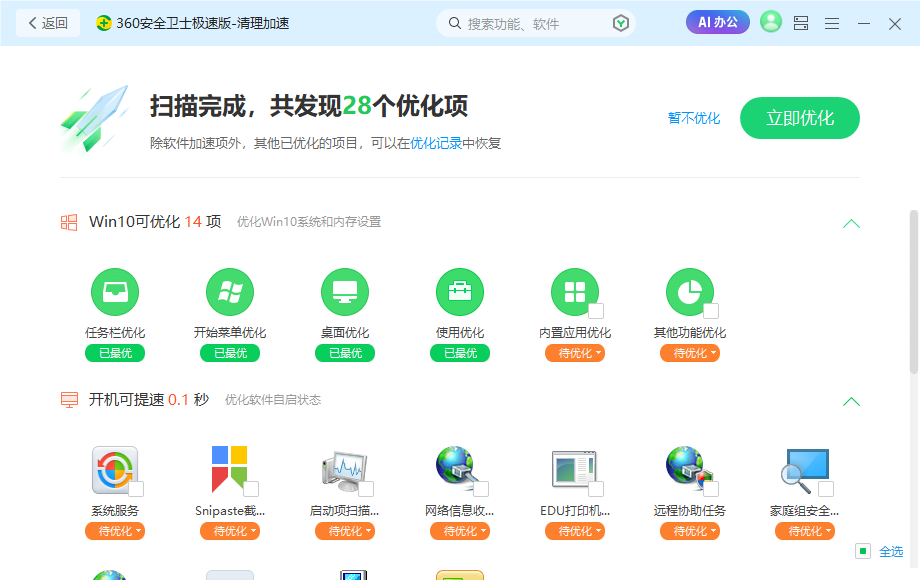
Task: Click the Snipaste截图 startup icon
Action: [x=230, y=470]
